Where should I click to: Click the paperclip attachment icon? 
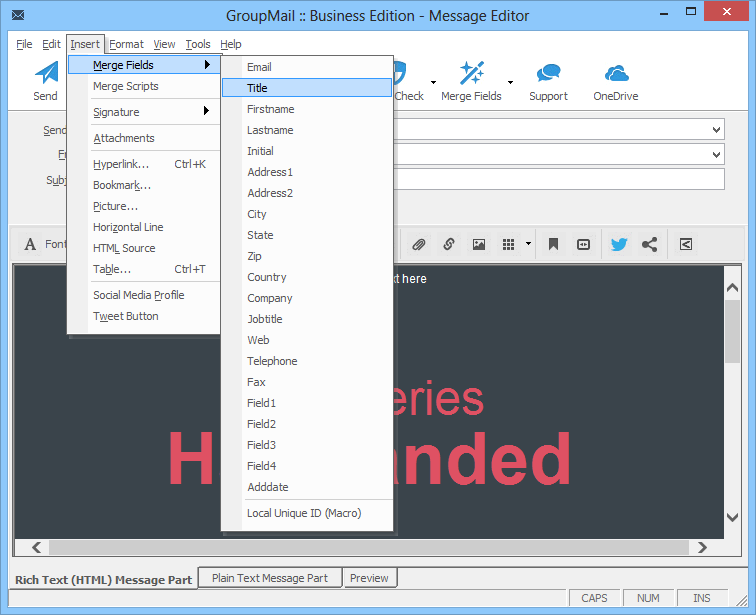pos(418,244)
